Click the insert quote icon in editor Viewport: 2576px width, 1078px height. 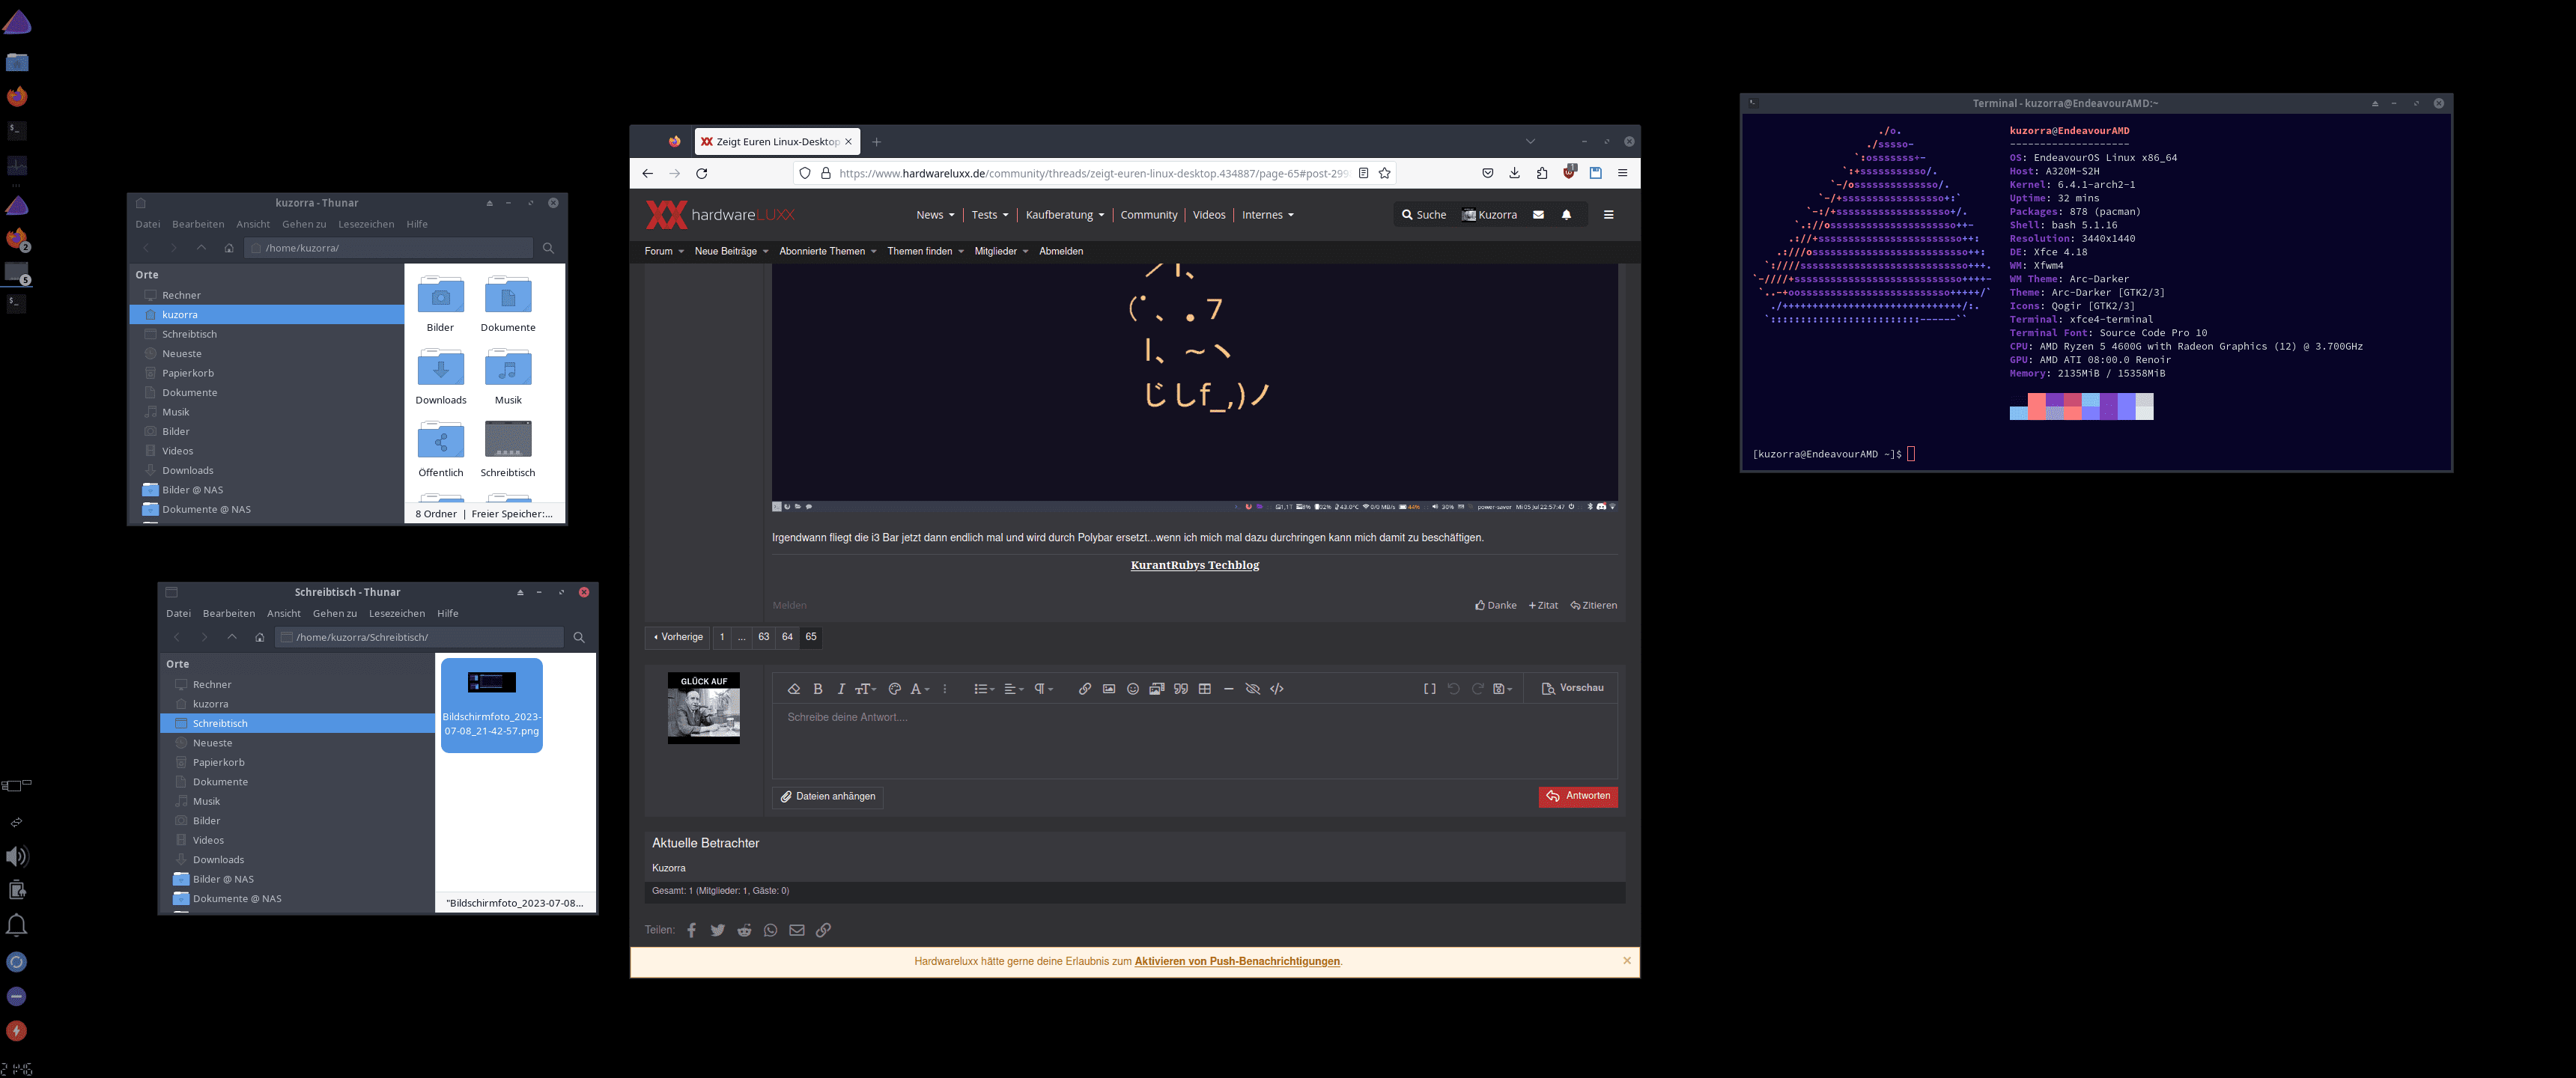click(1181, 689)
